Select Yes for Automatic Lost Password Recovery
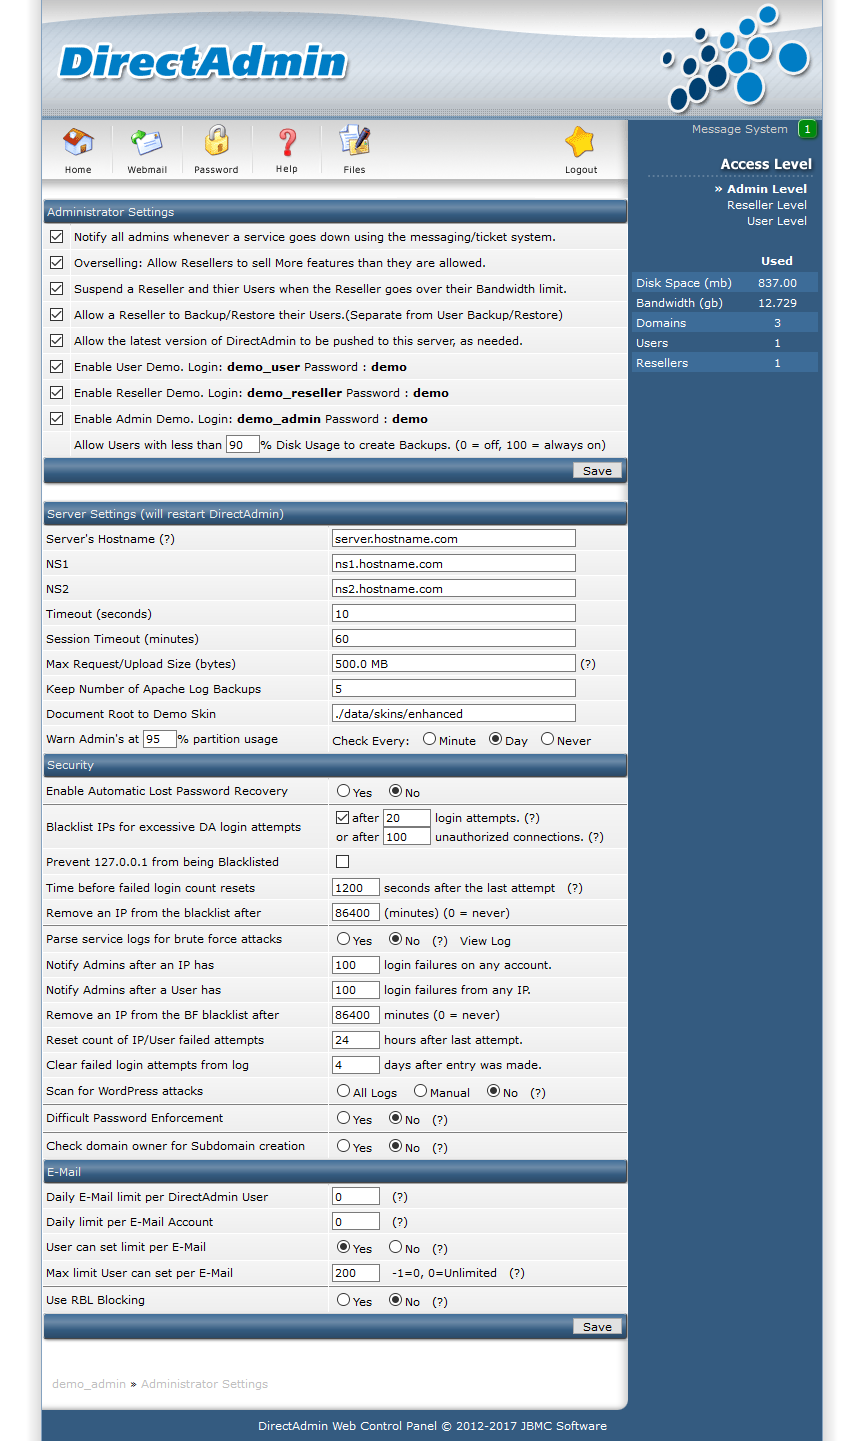Image resolution: width=864 pixels, height=1441 pixels. pos(343,791)
